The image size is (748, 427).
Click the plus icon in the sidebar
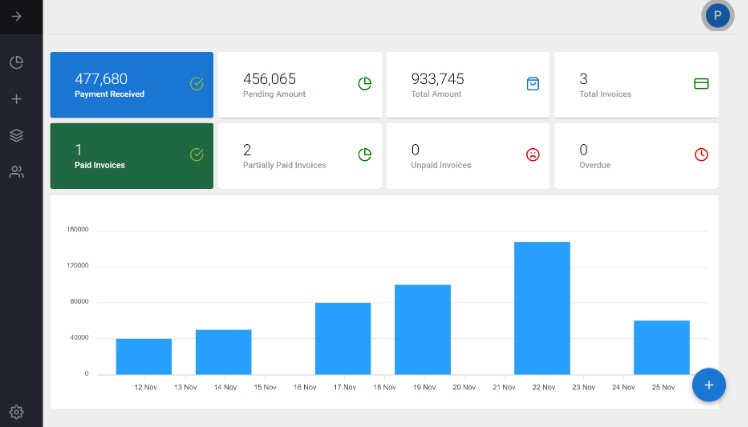click(x=16, y=99)
